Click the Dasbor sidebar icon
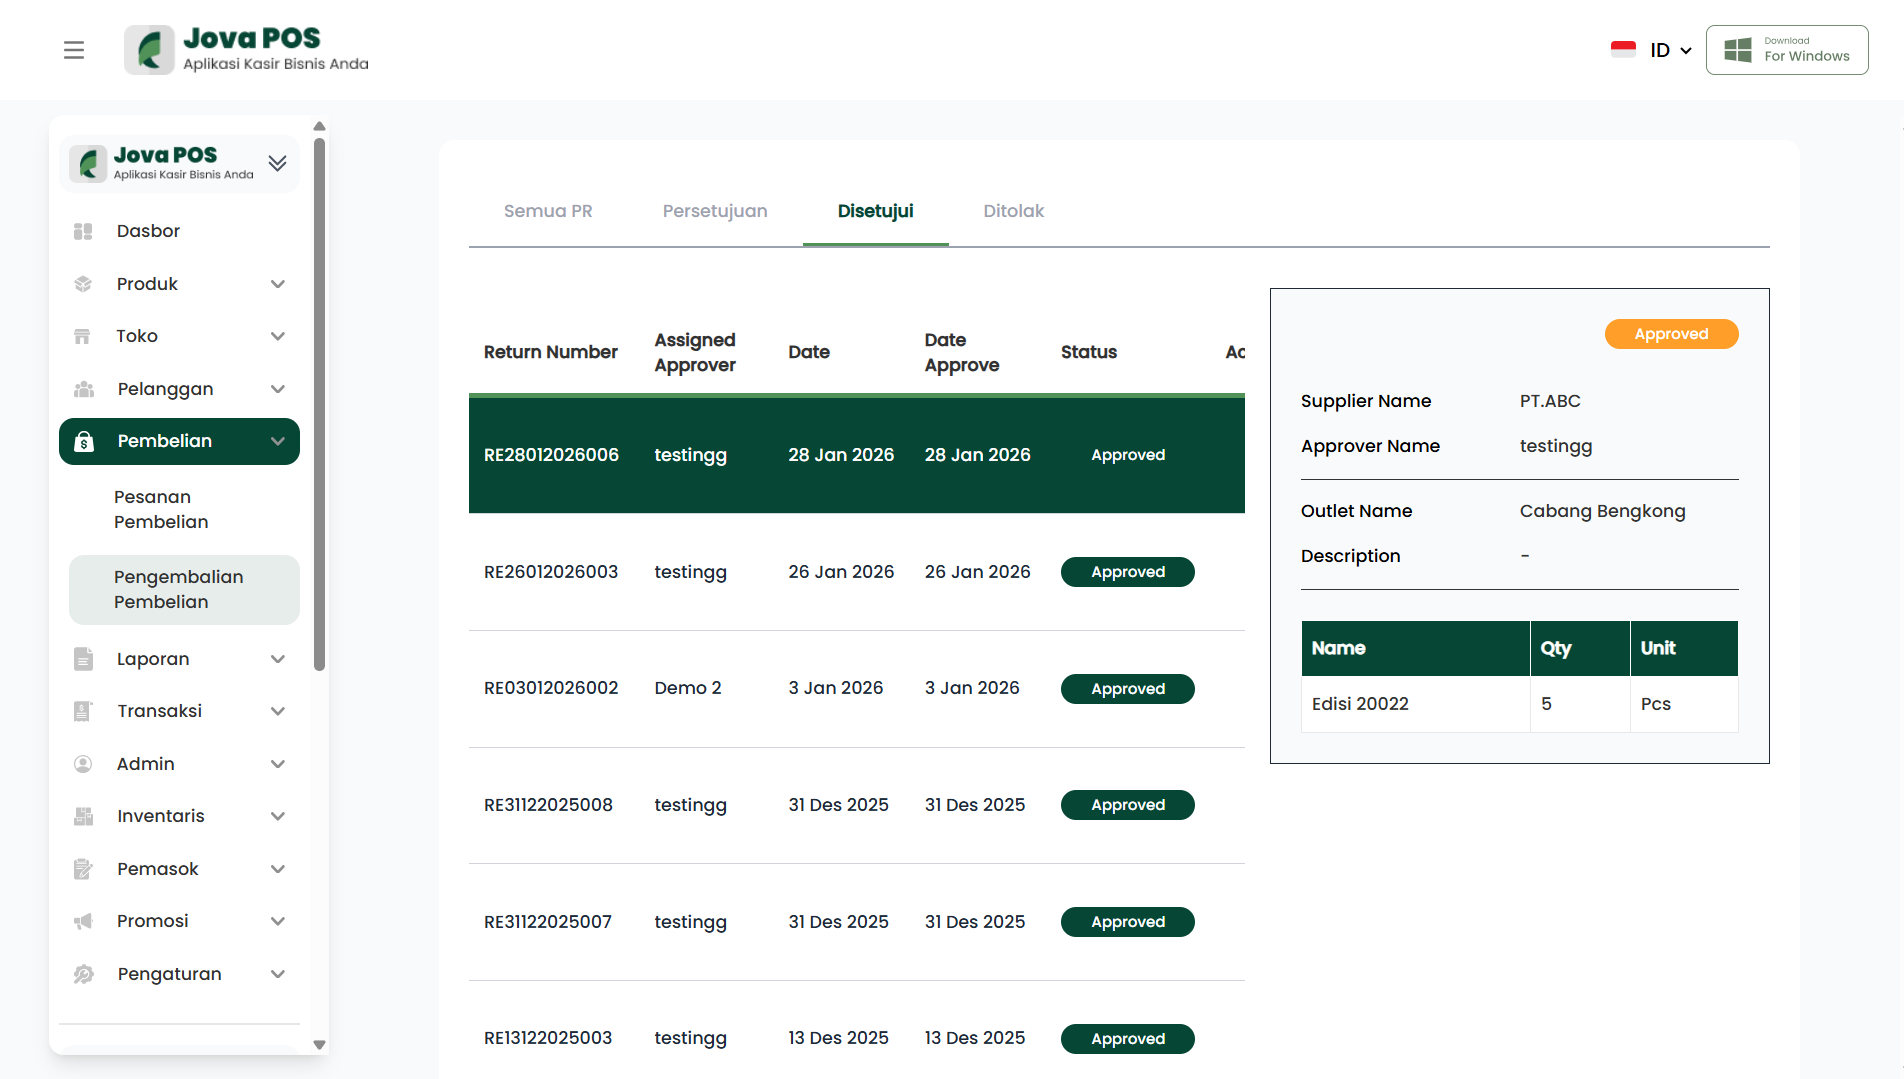Screen dimensions: 1904x1079 [83, 231]
